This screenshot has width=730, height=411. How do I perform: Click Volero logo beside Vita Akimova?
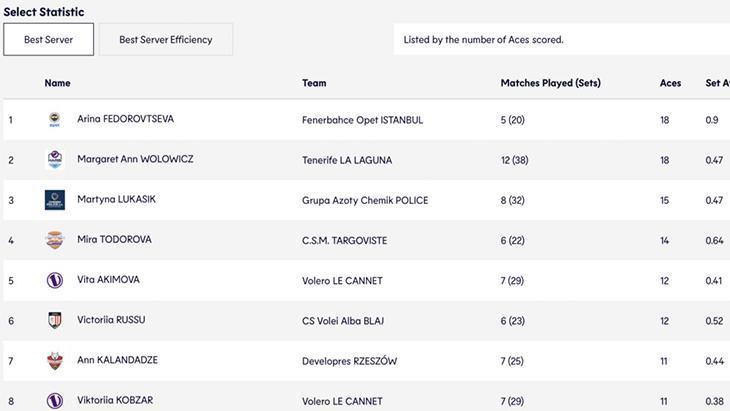[55, 281]
